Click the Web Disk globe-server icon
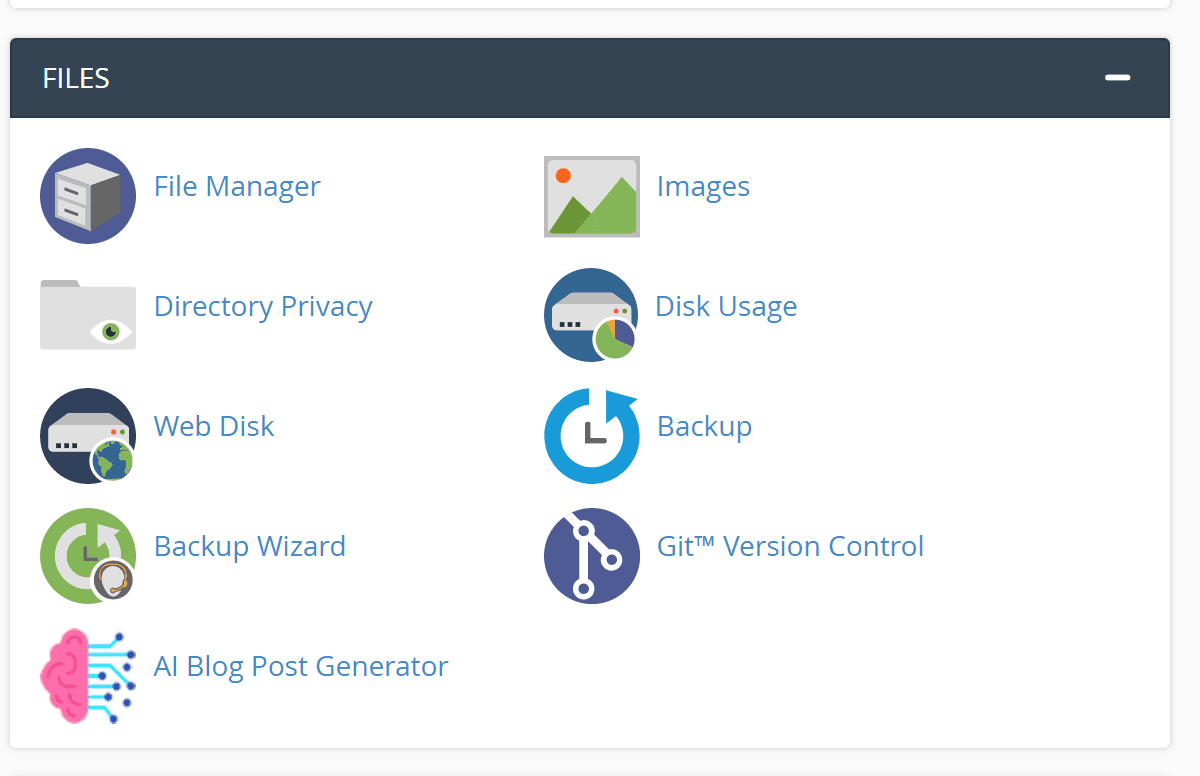 pyautogui.click(x=87, y=435)
